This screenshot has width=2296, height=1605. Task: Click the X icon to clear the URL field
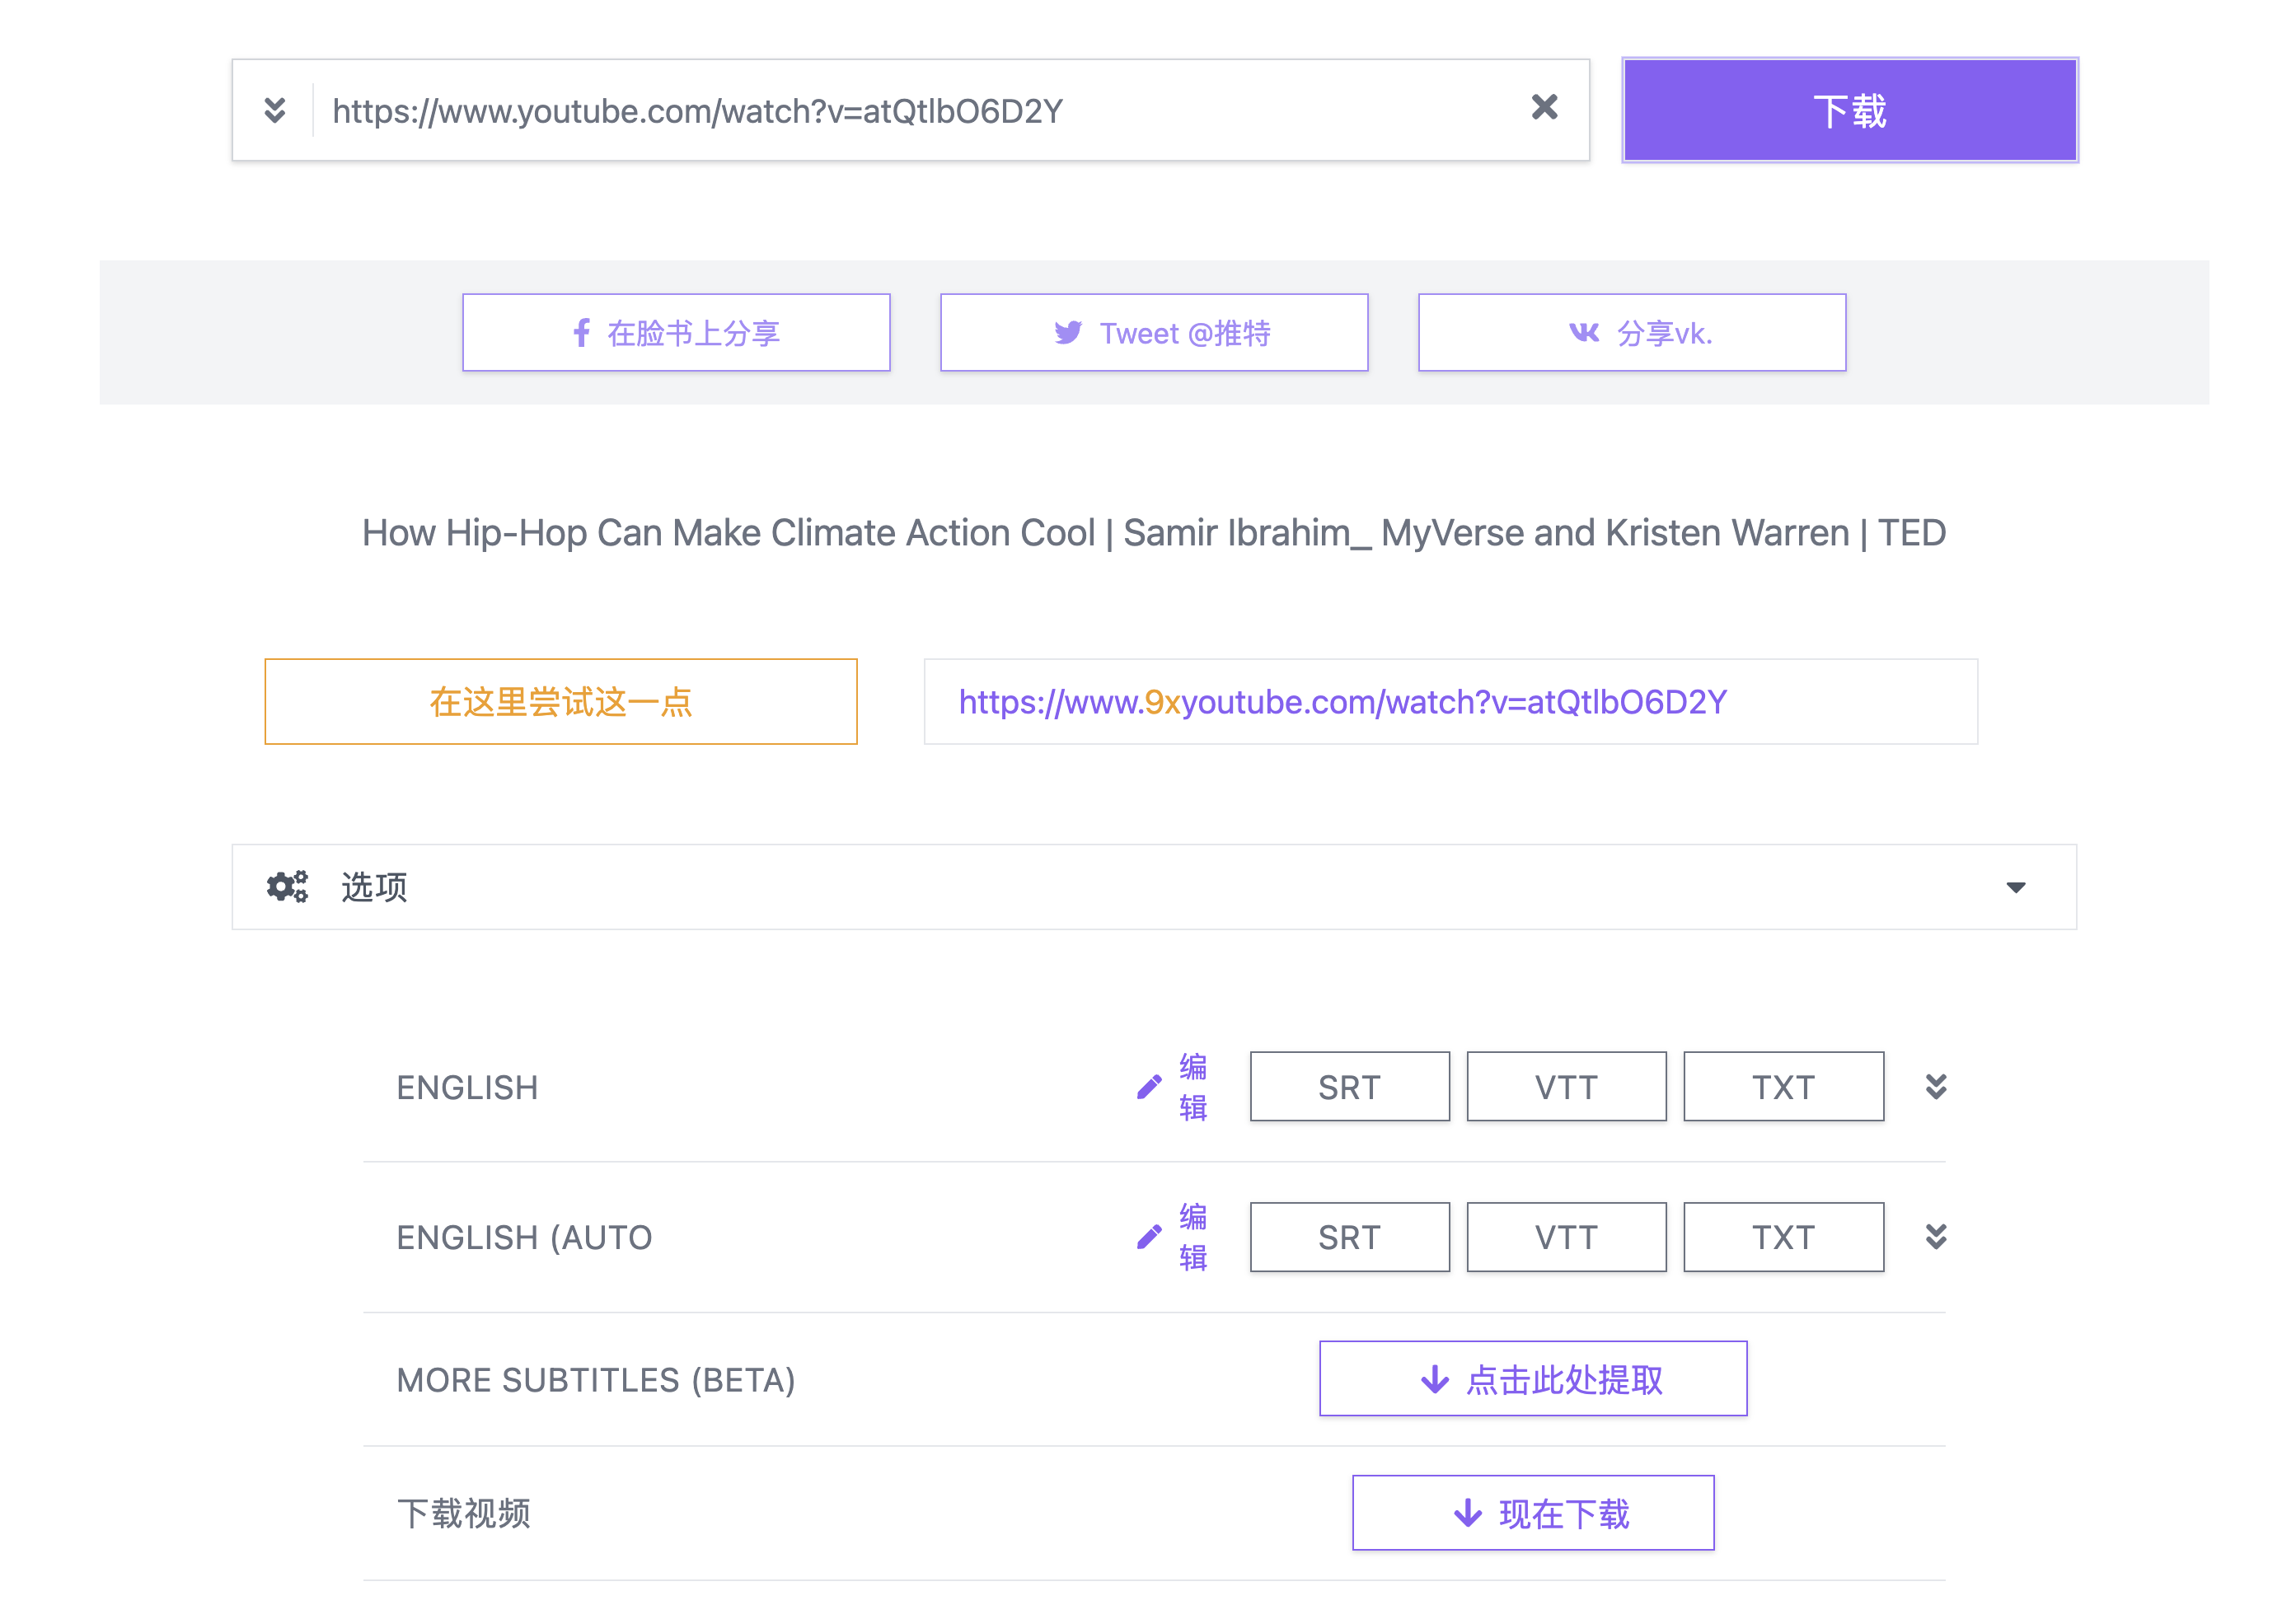(1544, 107)
